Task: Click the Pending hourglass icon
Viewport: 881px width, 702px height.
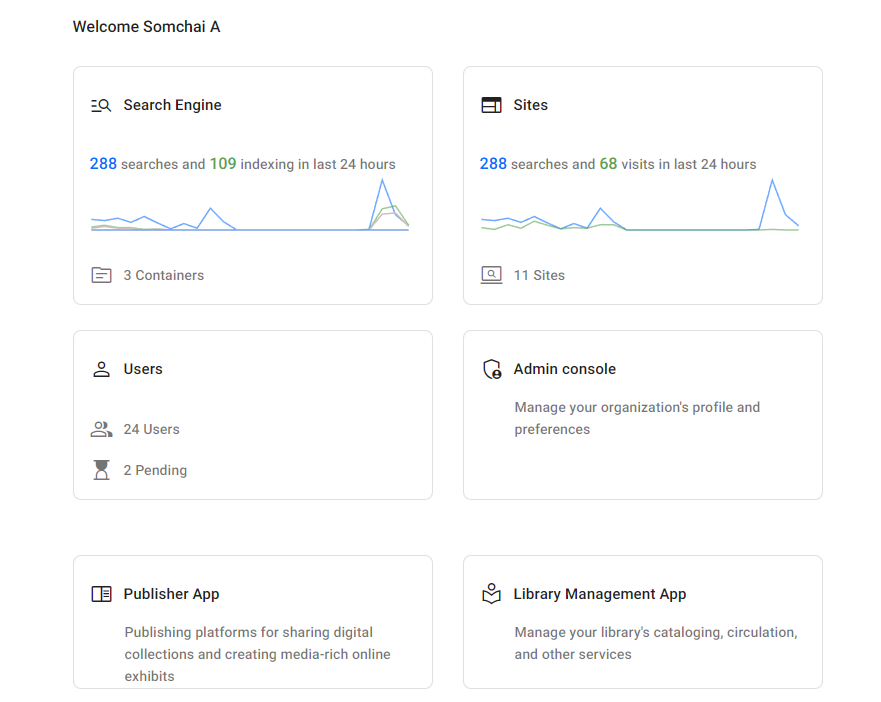Action: (x=101, y=470)
